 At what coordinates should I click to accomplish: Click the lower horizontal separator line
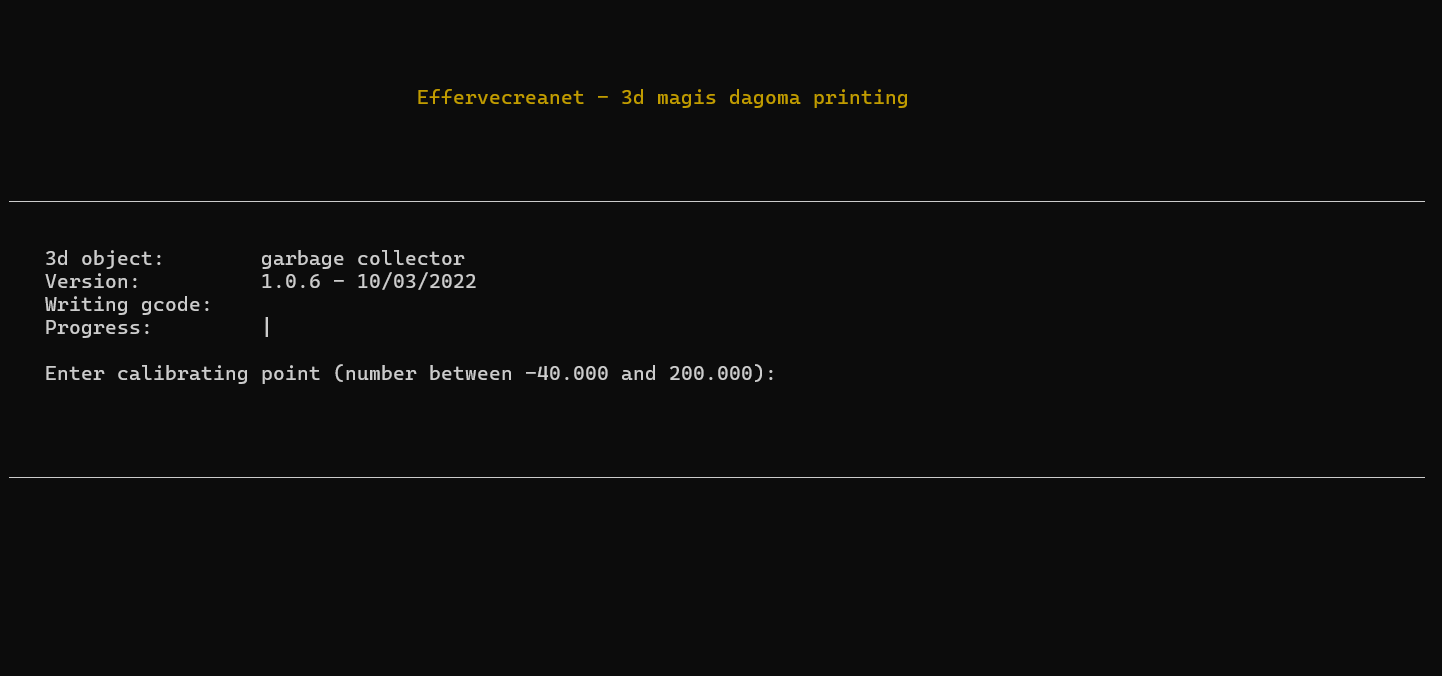pos(717,478)
